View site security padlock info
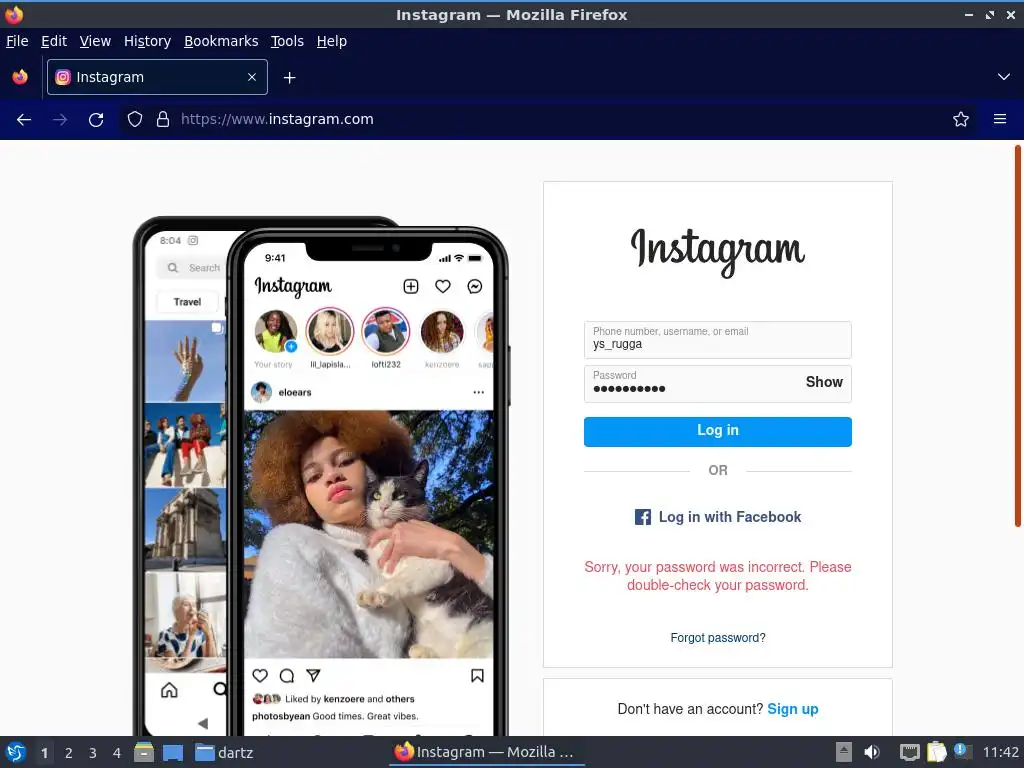This screenshot has height=768, width=1024. 163,119
